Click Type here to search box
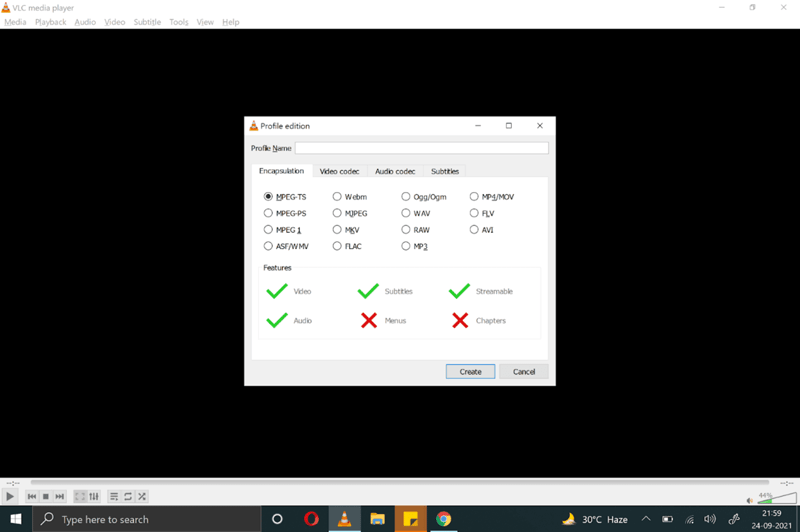The image size is (800, 532). pyautogui.click(x=146, y=519)
